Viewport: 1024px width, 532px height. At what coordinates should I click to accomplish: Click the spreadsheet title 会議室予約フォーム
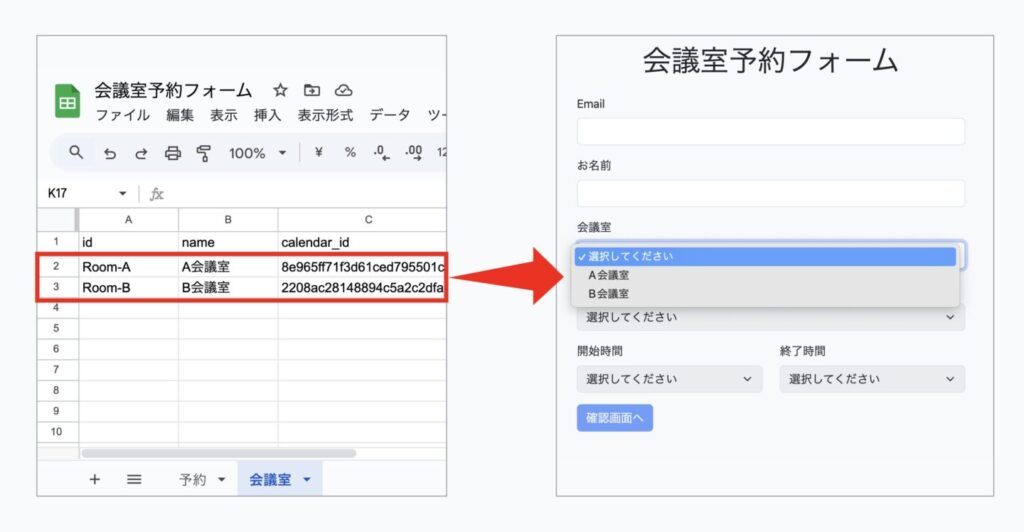pos(173,89)
